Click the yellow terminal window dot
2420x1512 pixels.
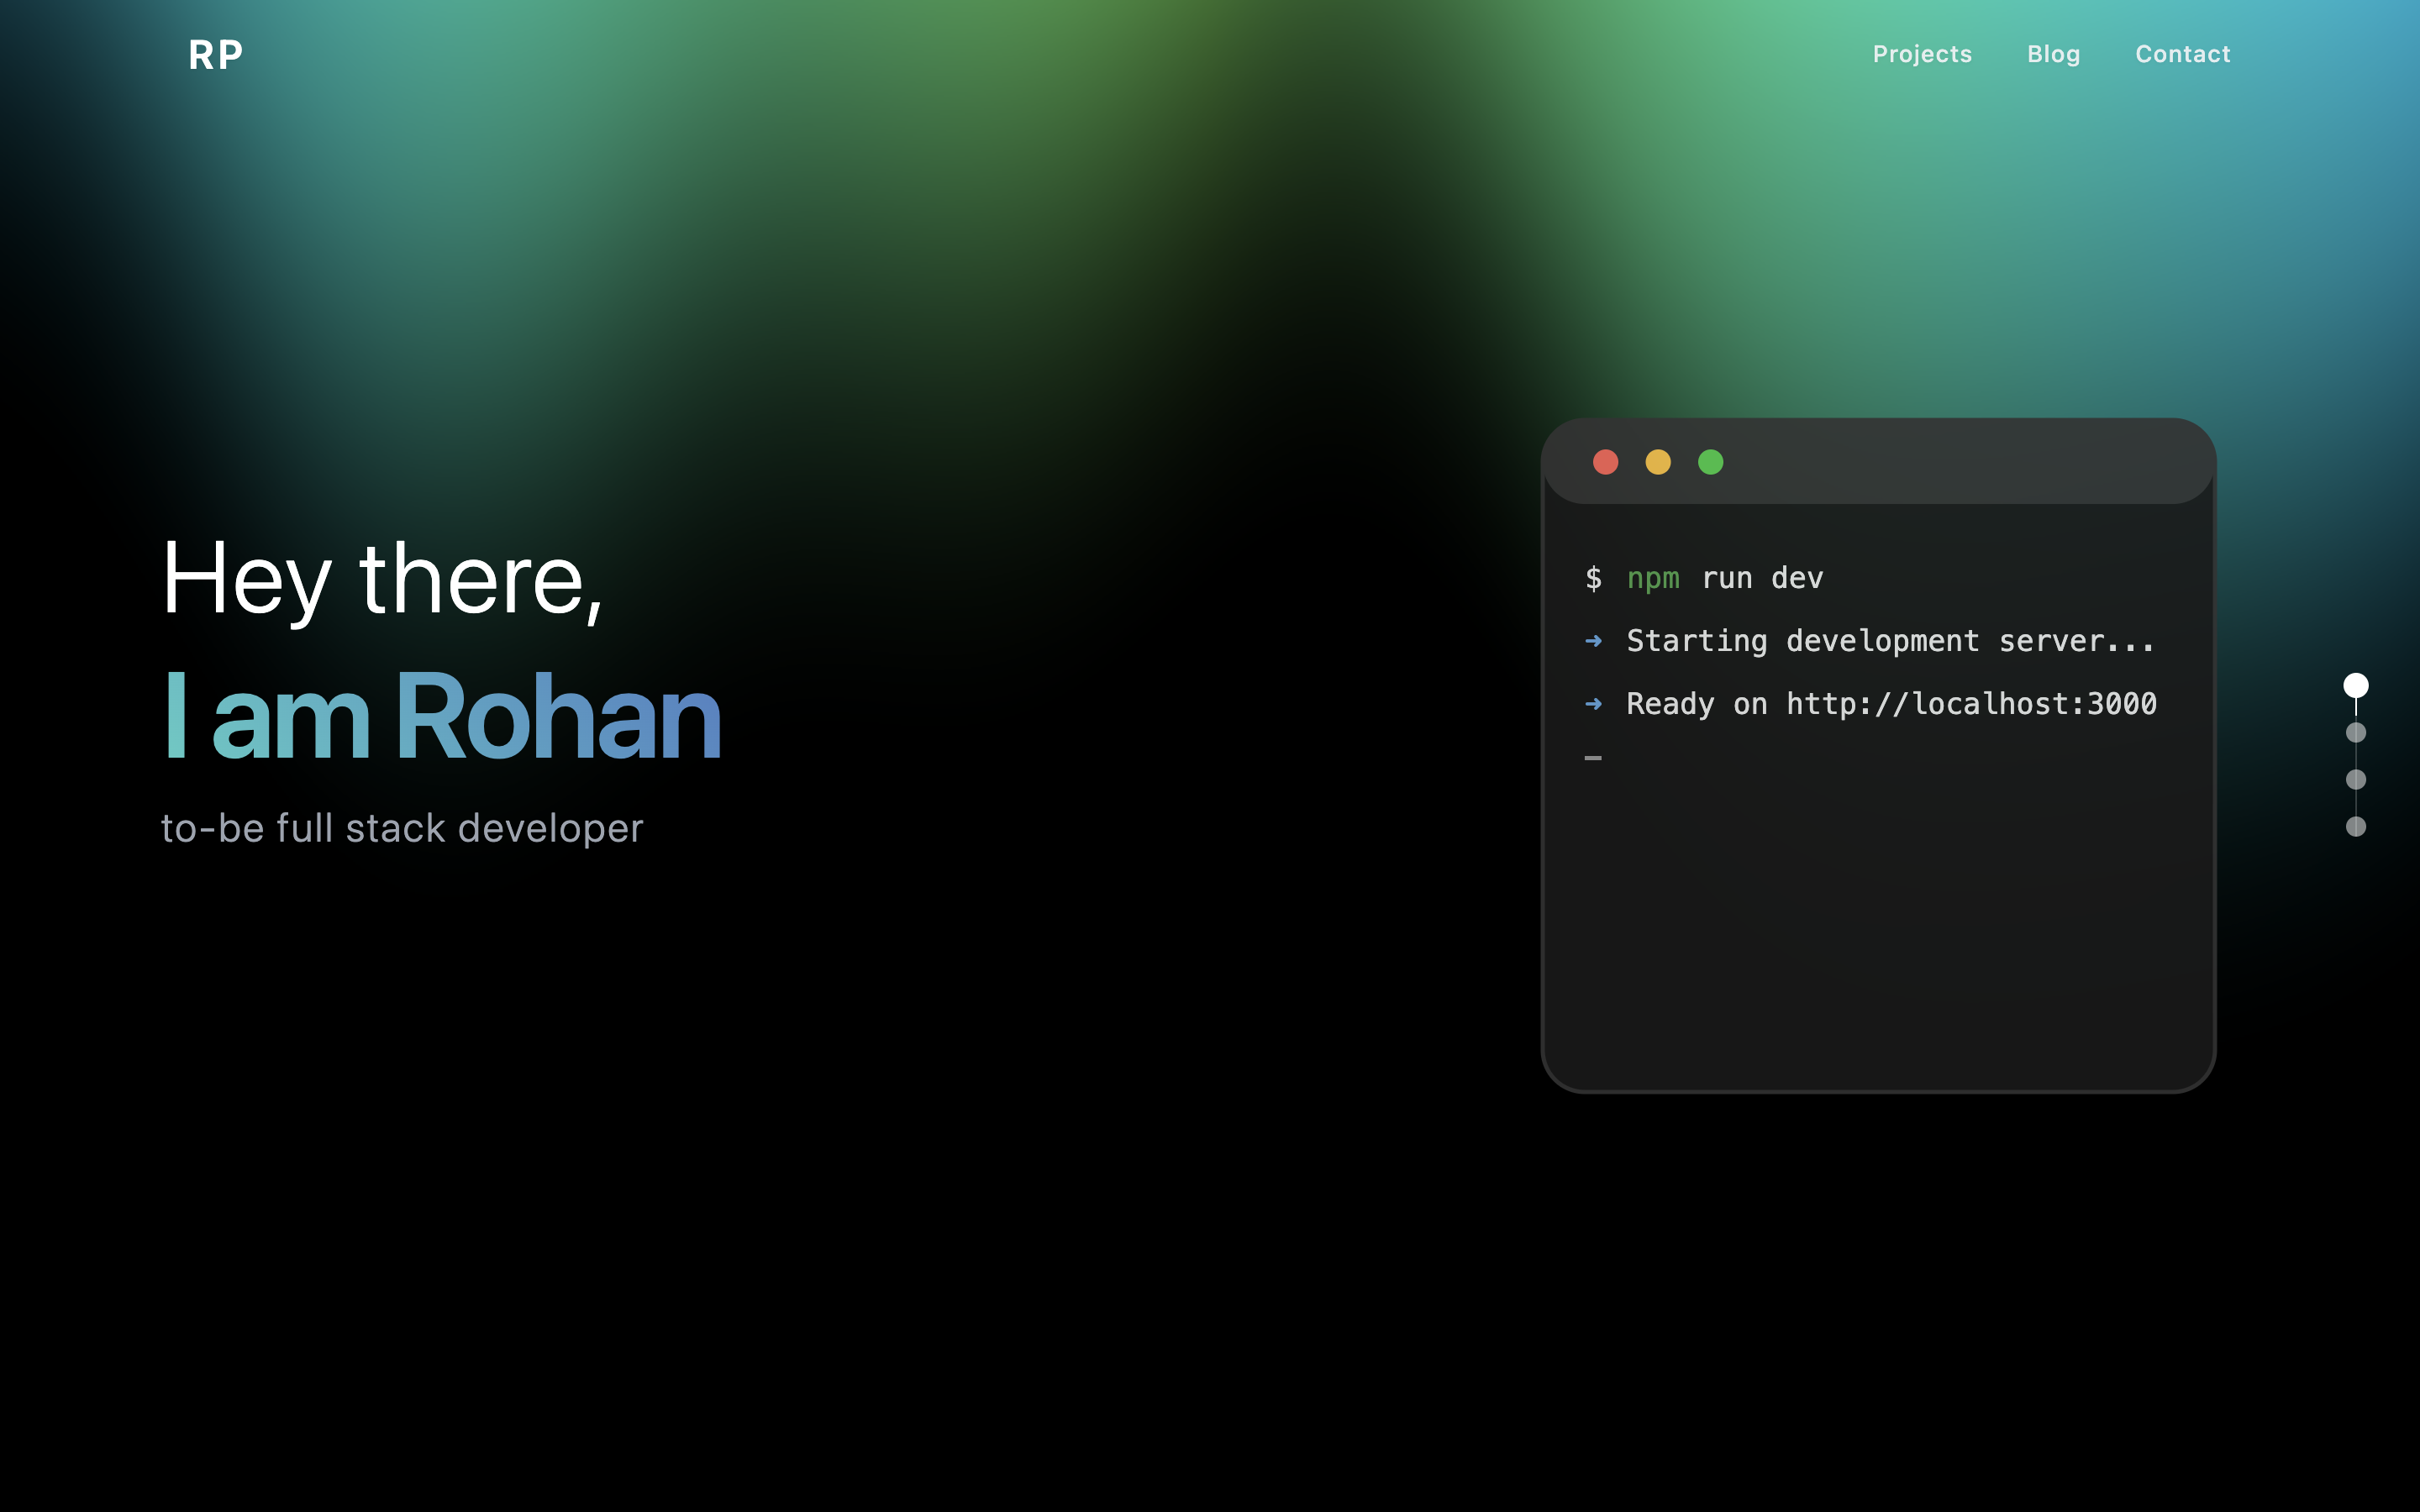1658,462
